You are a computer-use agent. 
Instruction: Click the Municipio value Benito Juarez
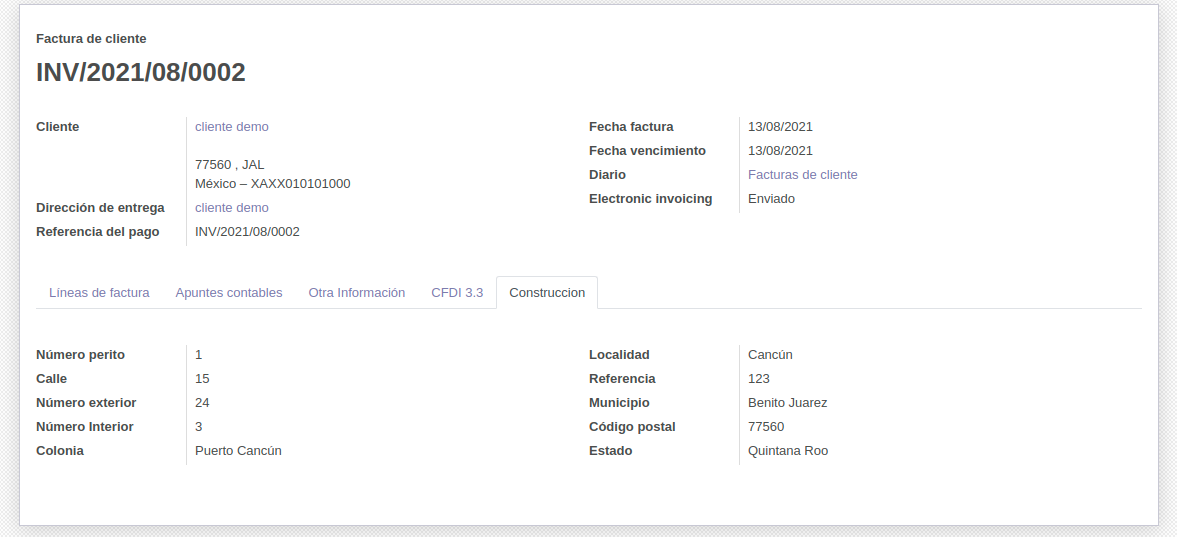[x=787, y=403]
